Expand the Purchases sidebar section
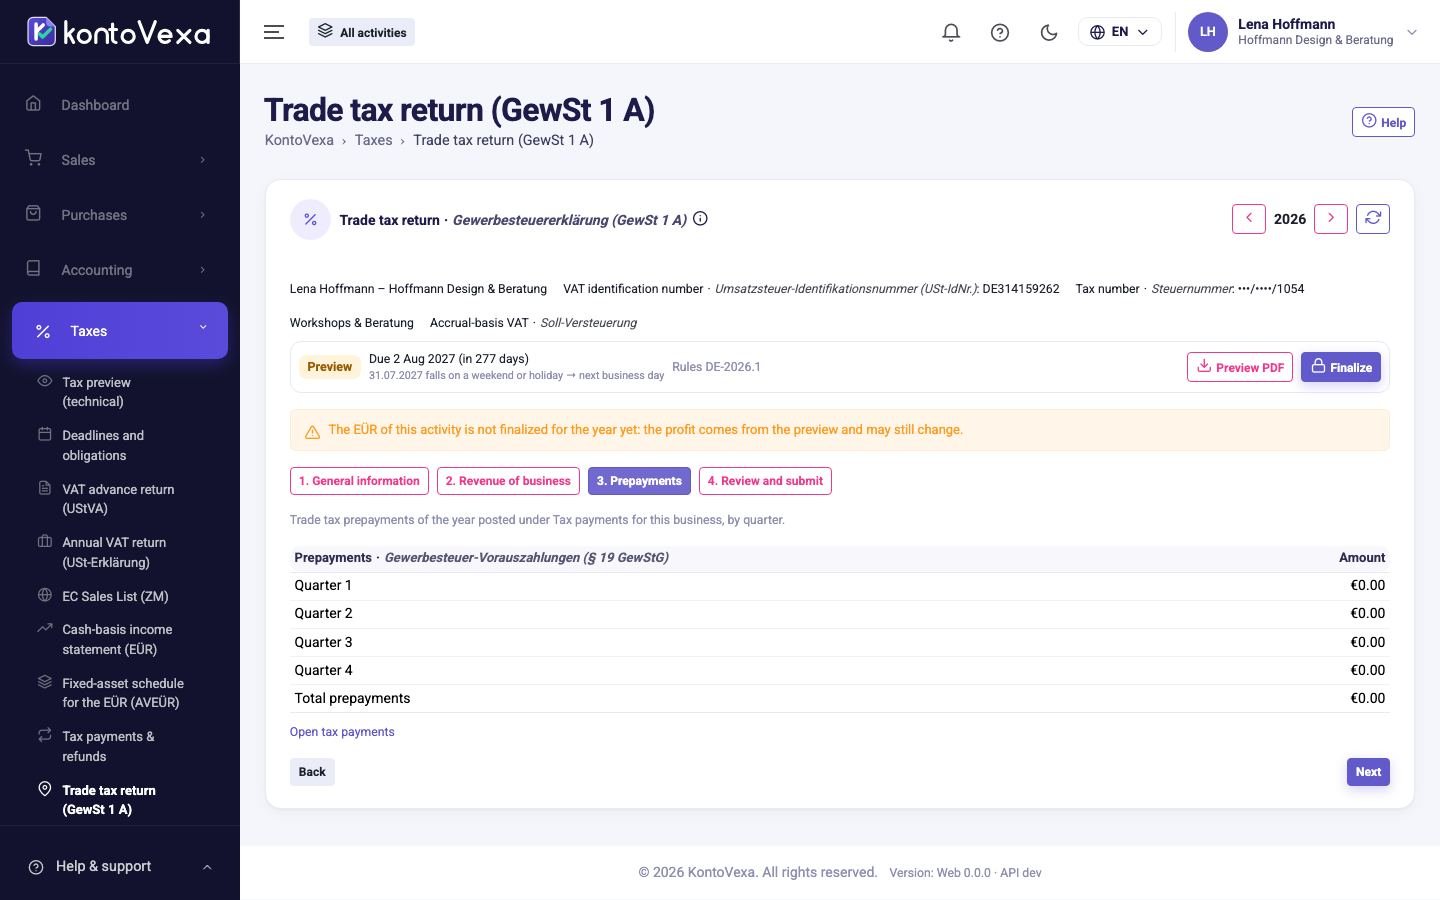1440x900 pixels. click(x=120, y=215)
